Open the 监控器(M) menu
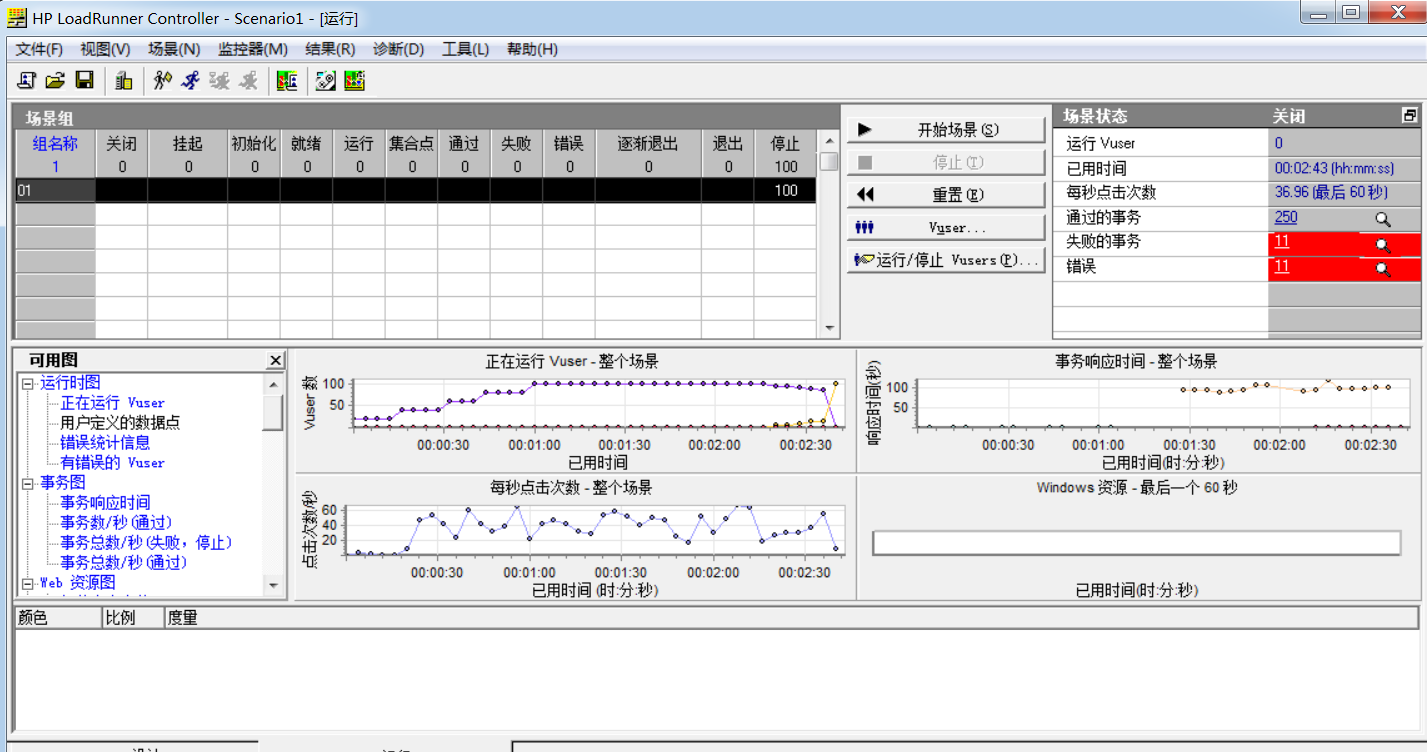 point(252,49)
